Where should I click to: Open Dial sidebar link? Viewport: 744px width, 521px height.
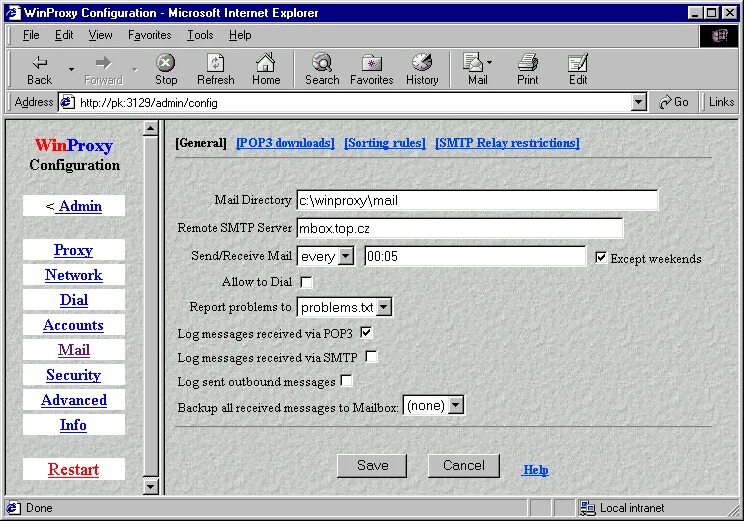pyautogui.click(x=74, y=300)
